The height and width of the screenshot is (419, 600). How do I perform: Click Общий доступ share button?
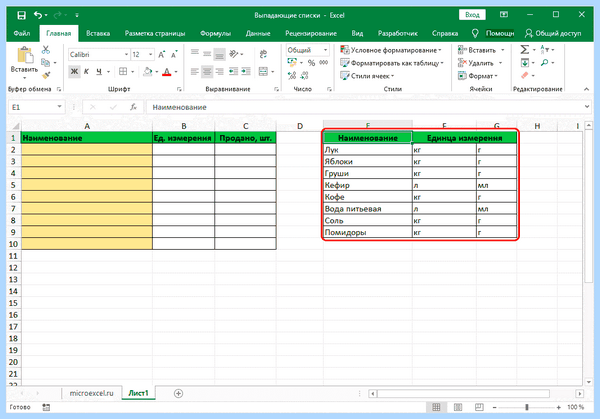tap(553, 33)
